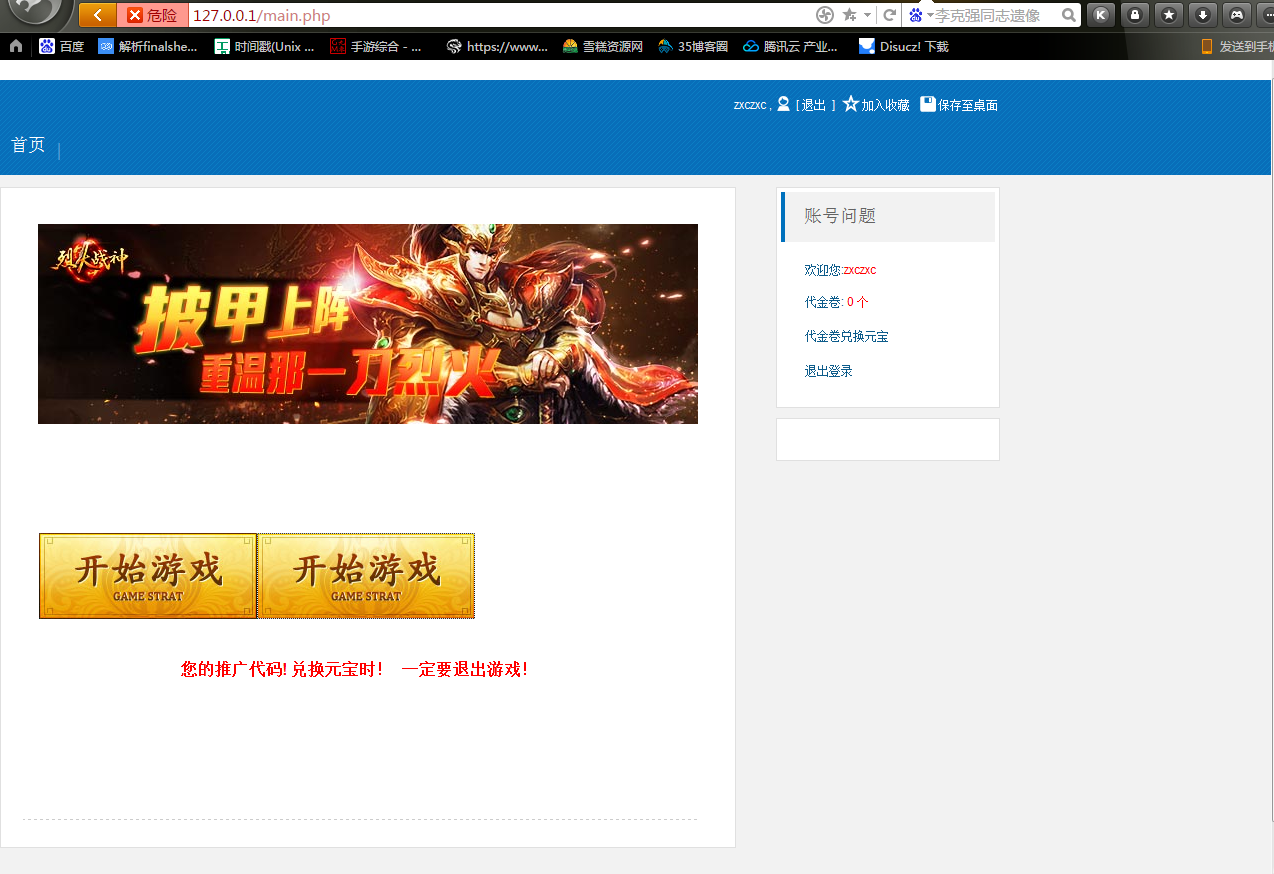
Task: Click the 披甲上阵 game banner image
Action: (x=368, y=324)
